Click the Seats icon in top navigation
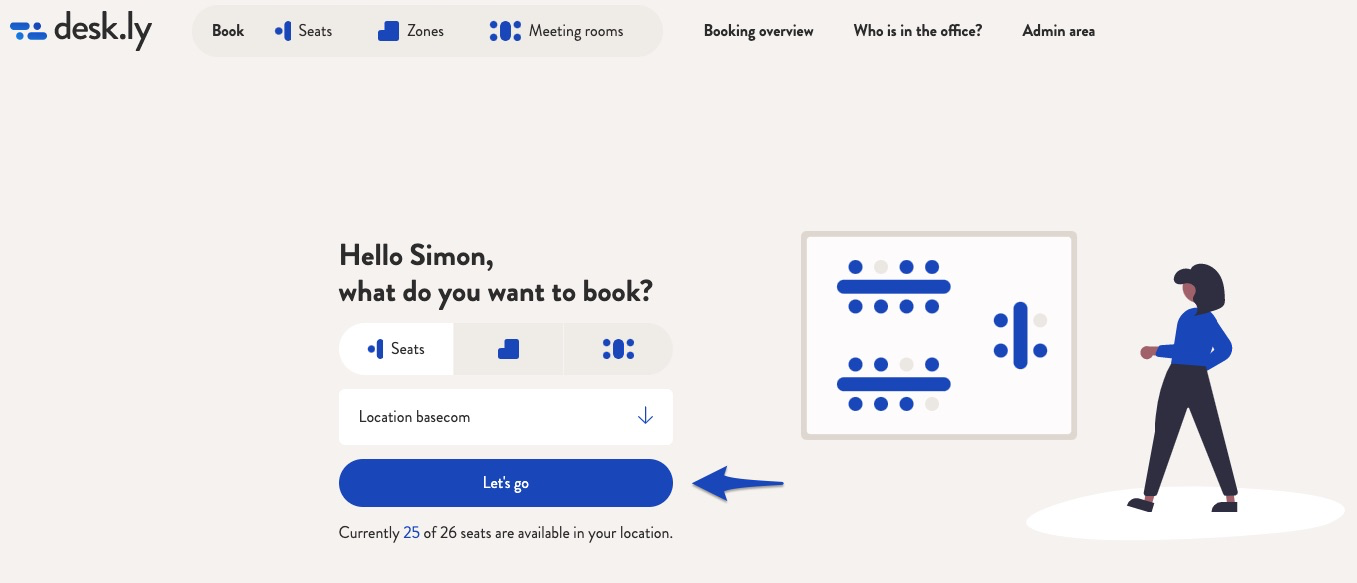 [282, 31]
